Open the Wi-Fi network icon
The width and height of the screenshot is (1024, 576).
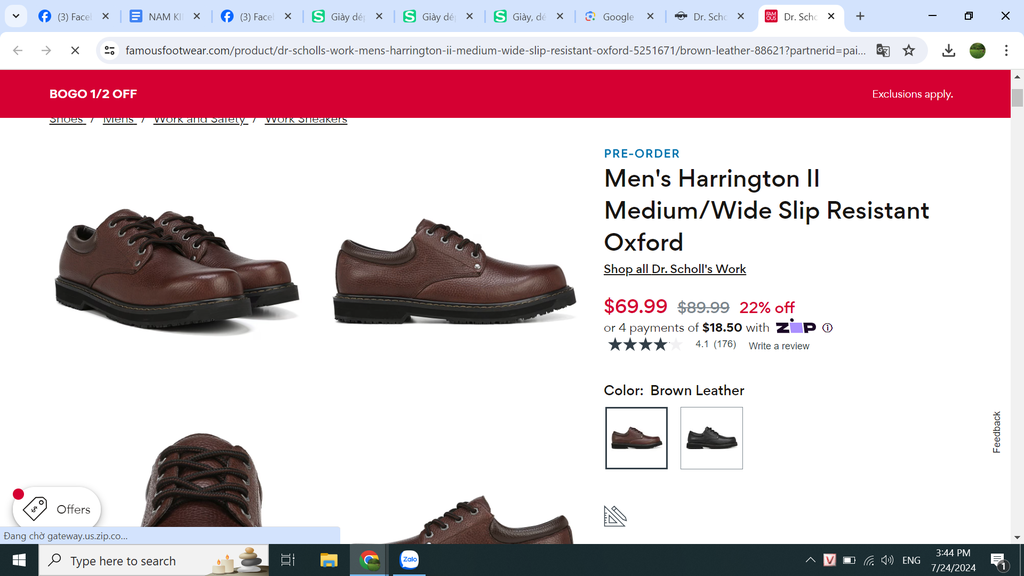click(869, 560)
